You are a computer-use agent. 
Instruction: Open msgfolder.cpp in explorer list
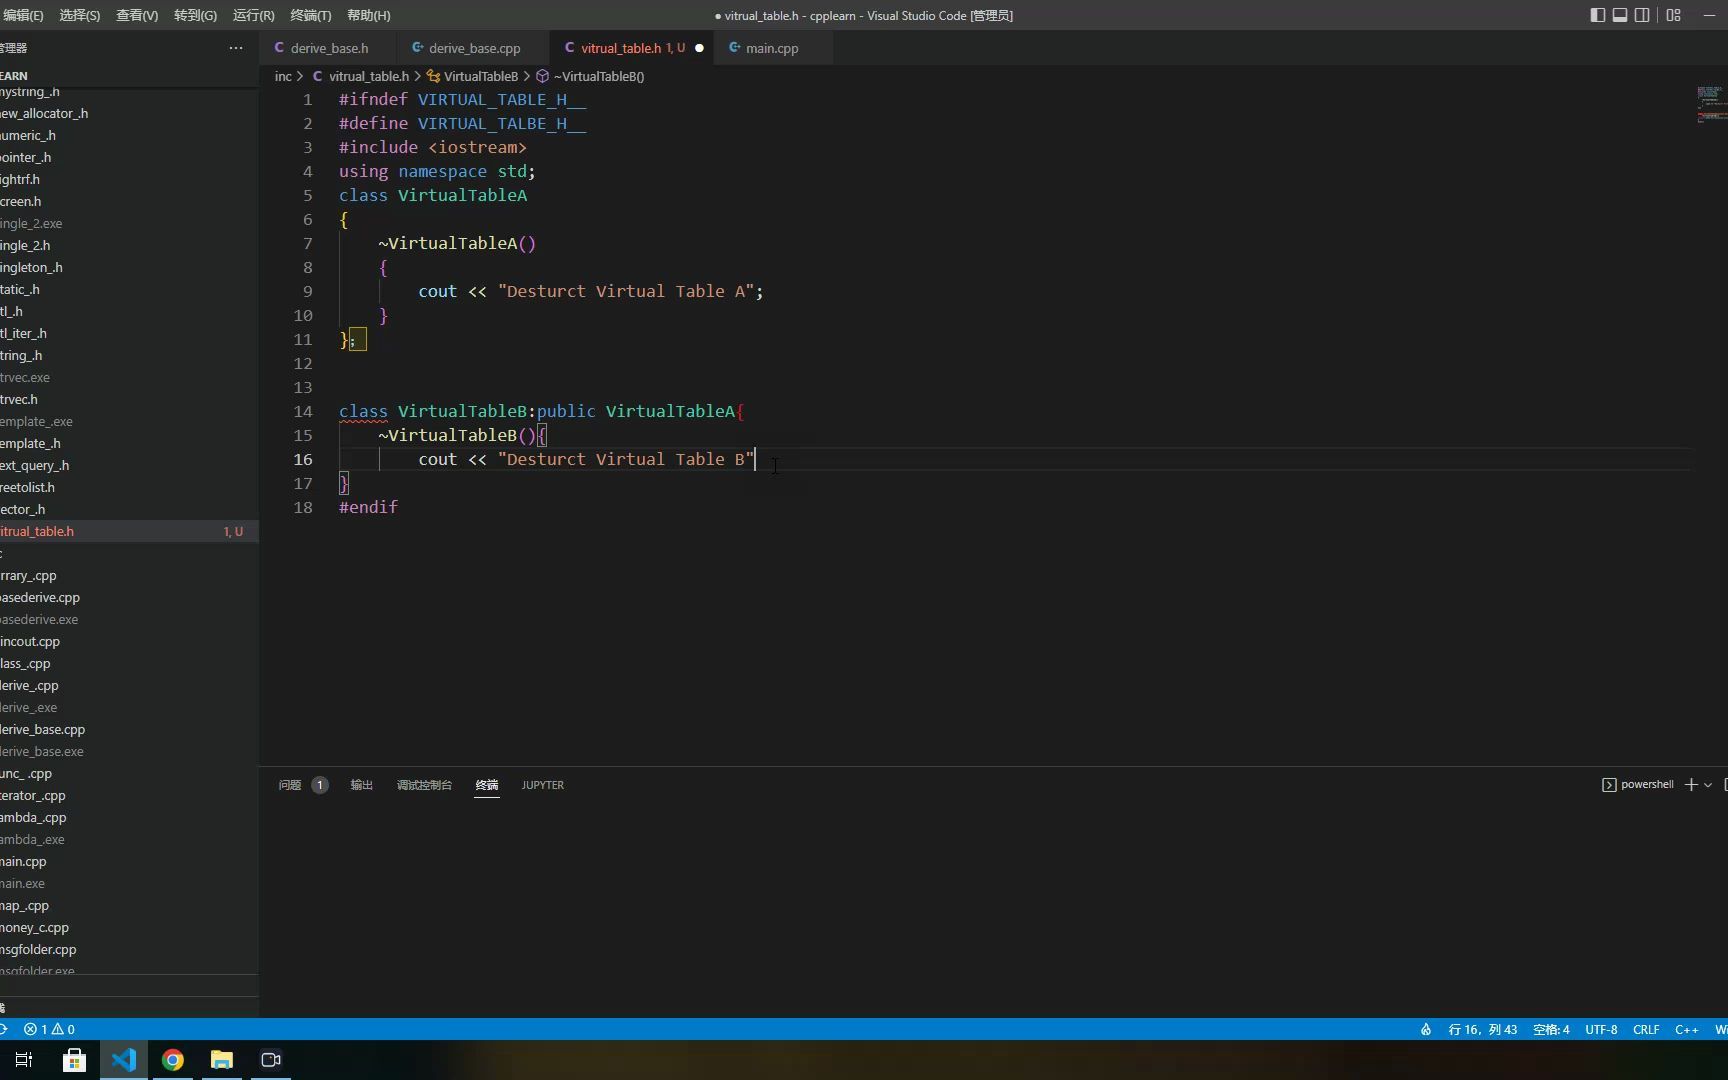pyautogui.click(x=129, y=949)
